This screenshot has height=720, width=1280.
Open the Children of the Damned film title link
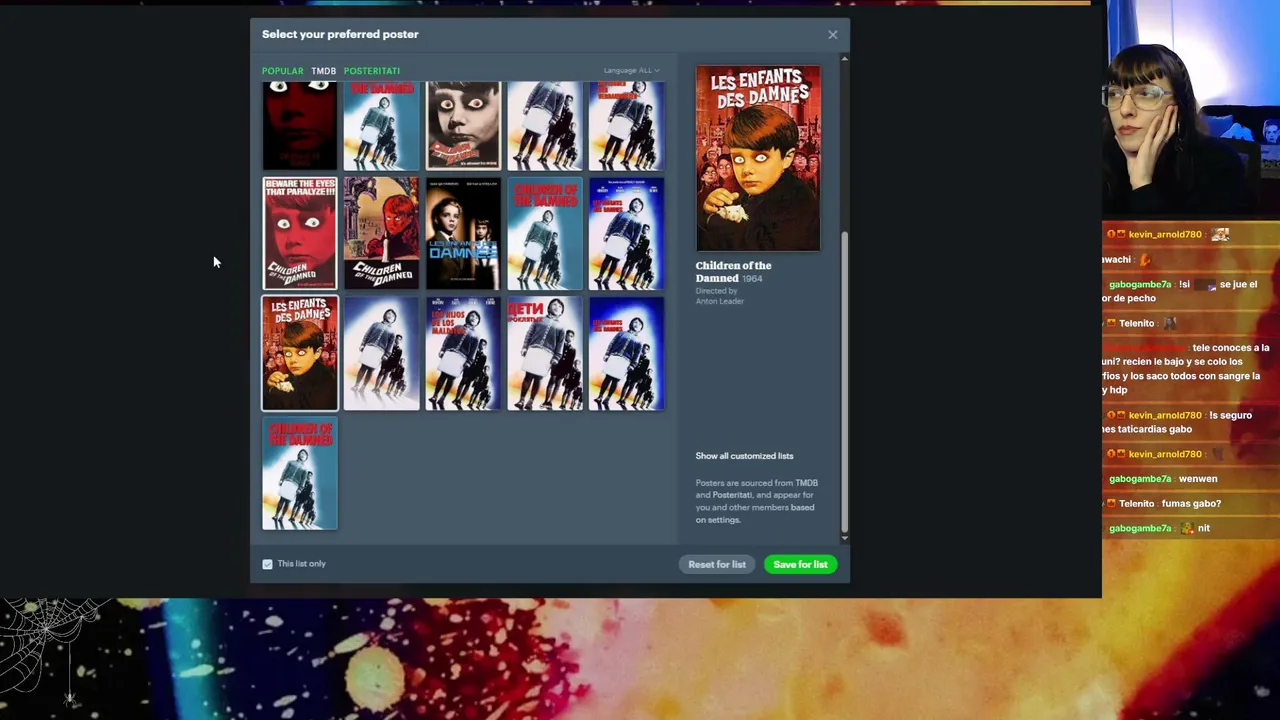coord(733,272)
